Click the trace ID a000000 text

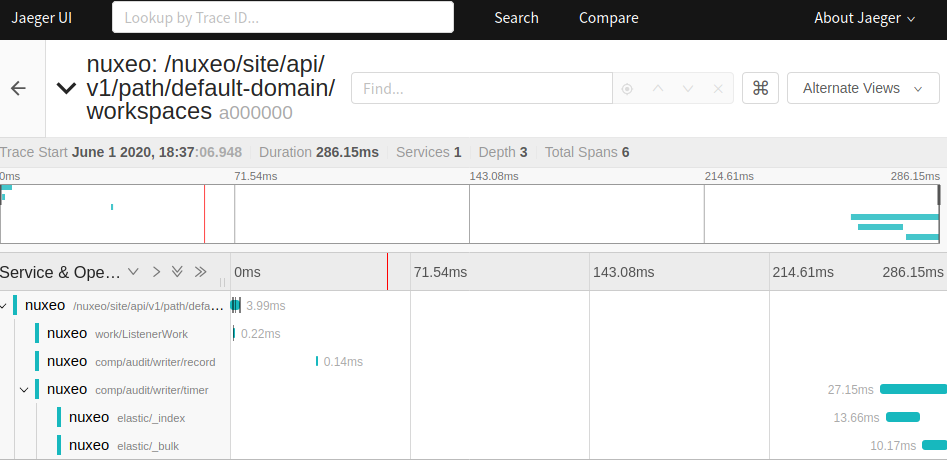(x=255, y=112)
